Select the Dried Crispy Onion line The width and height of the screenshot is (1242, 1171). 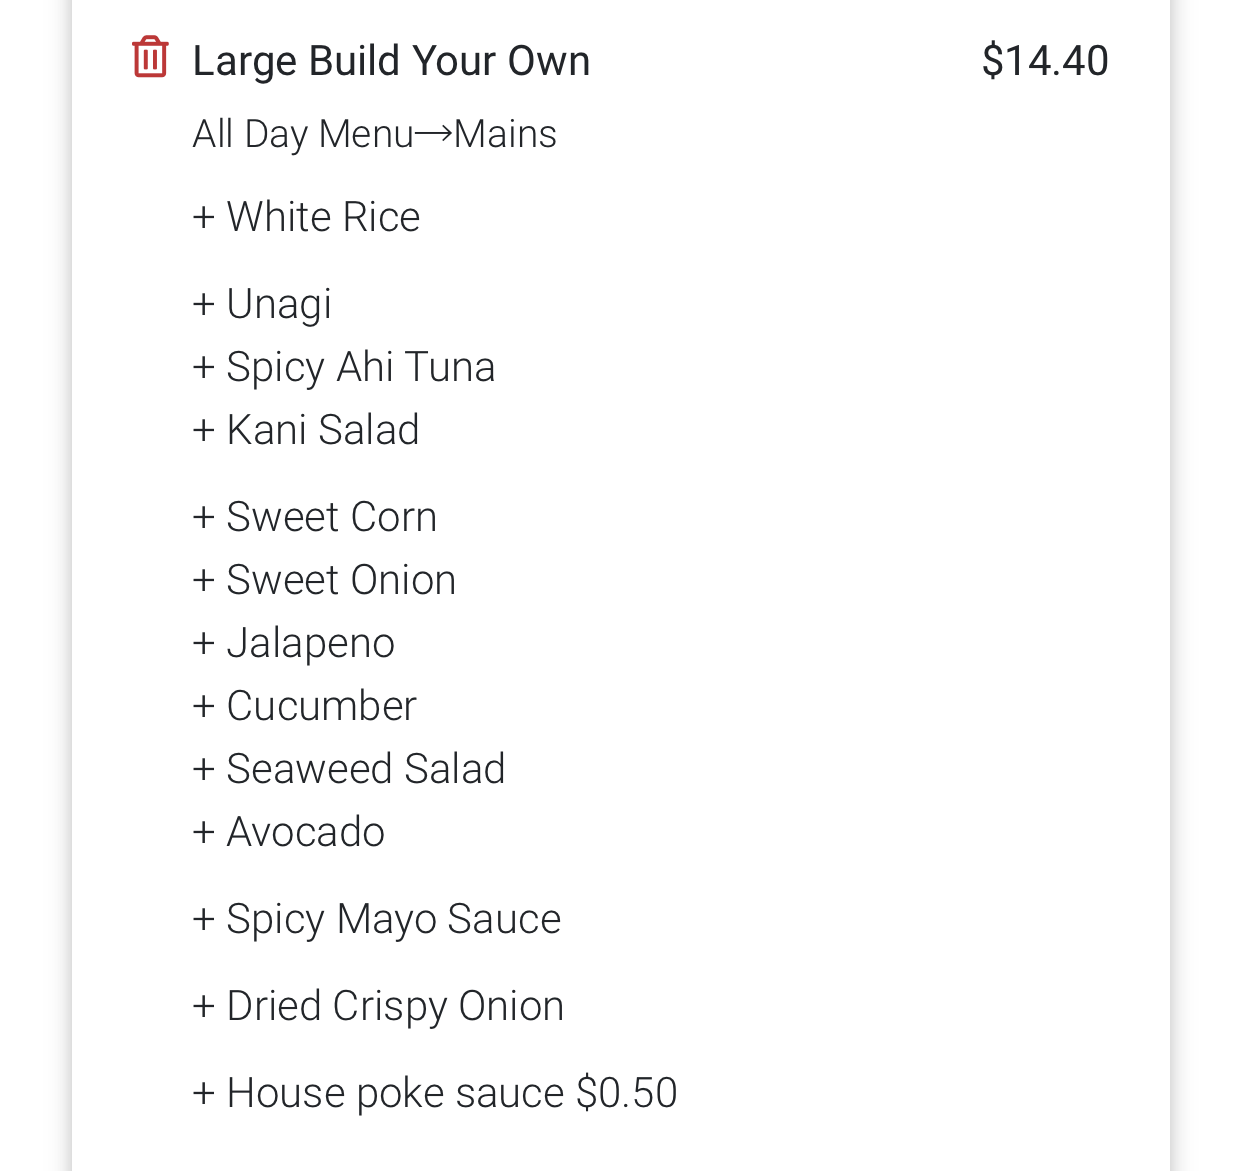pos(378,1006)
